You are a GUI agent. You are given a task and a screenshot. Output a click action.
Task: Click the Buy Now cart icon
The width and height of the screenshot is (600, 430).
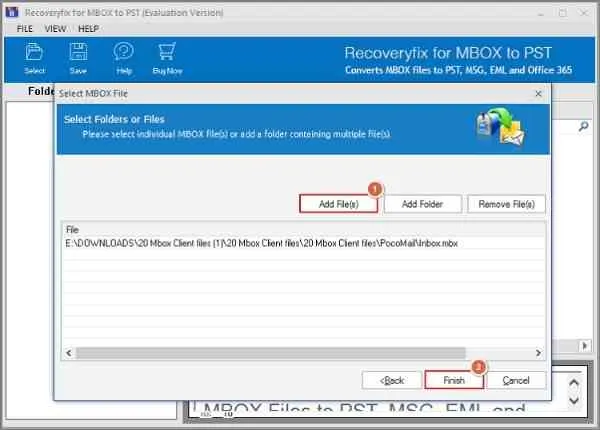(167, 59)
